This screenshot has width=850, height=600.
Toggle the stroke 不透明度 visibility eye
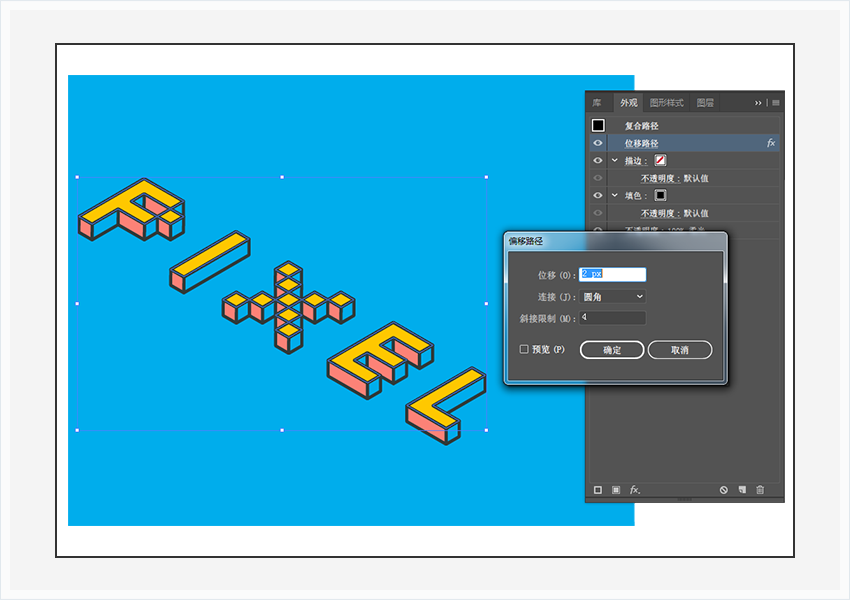point(598,178)
